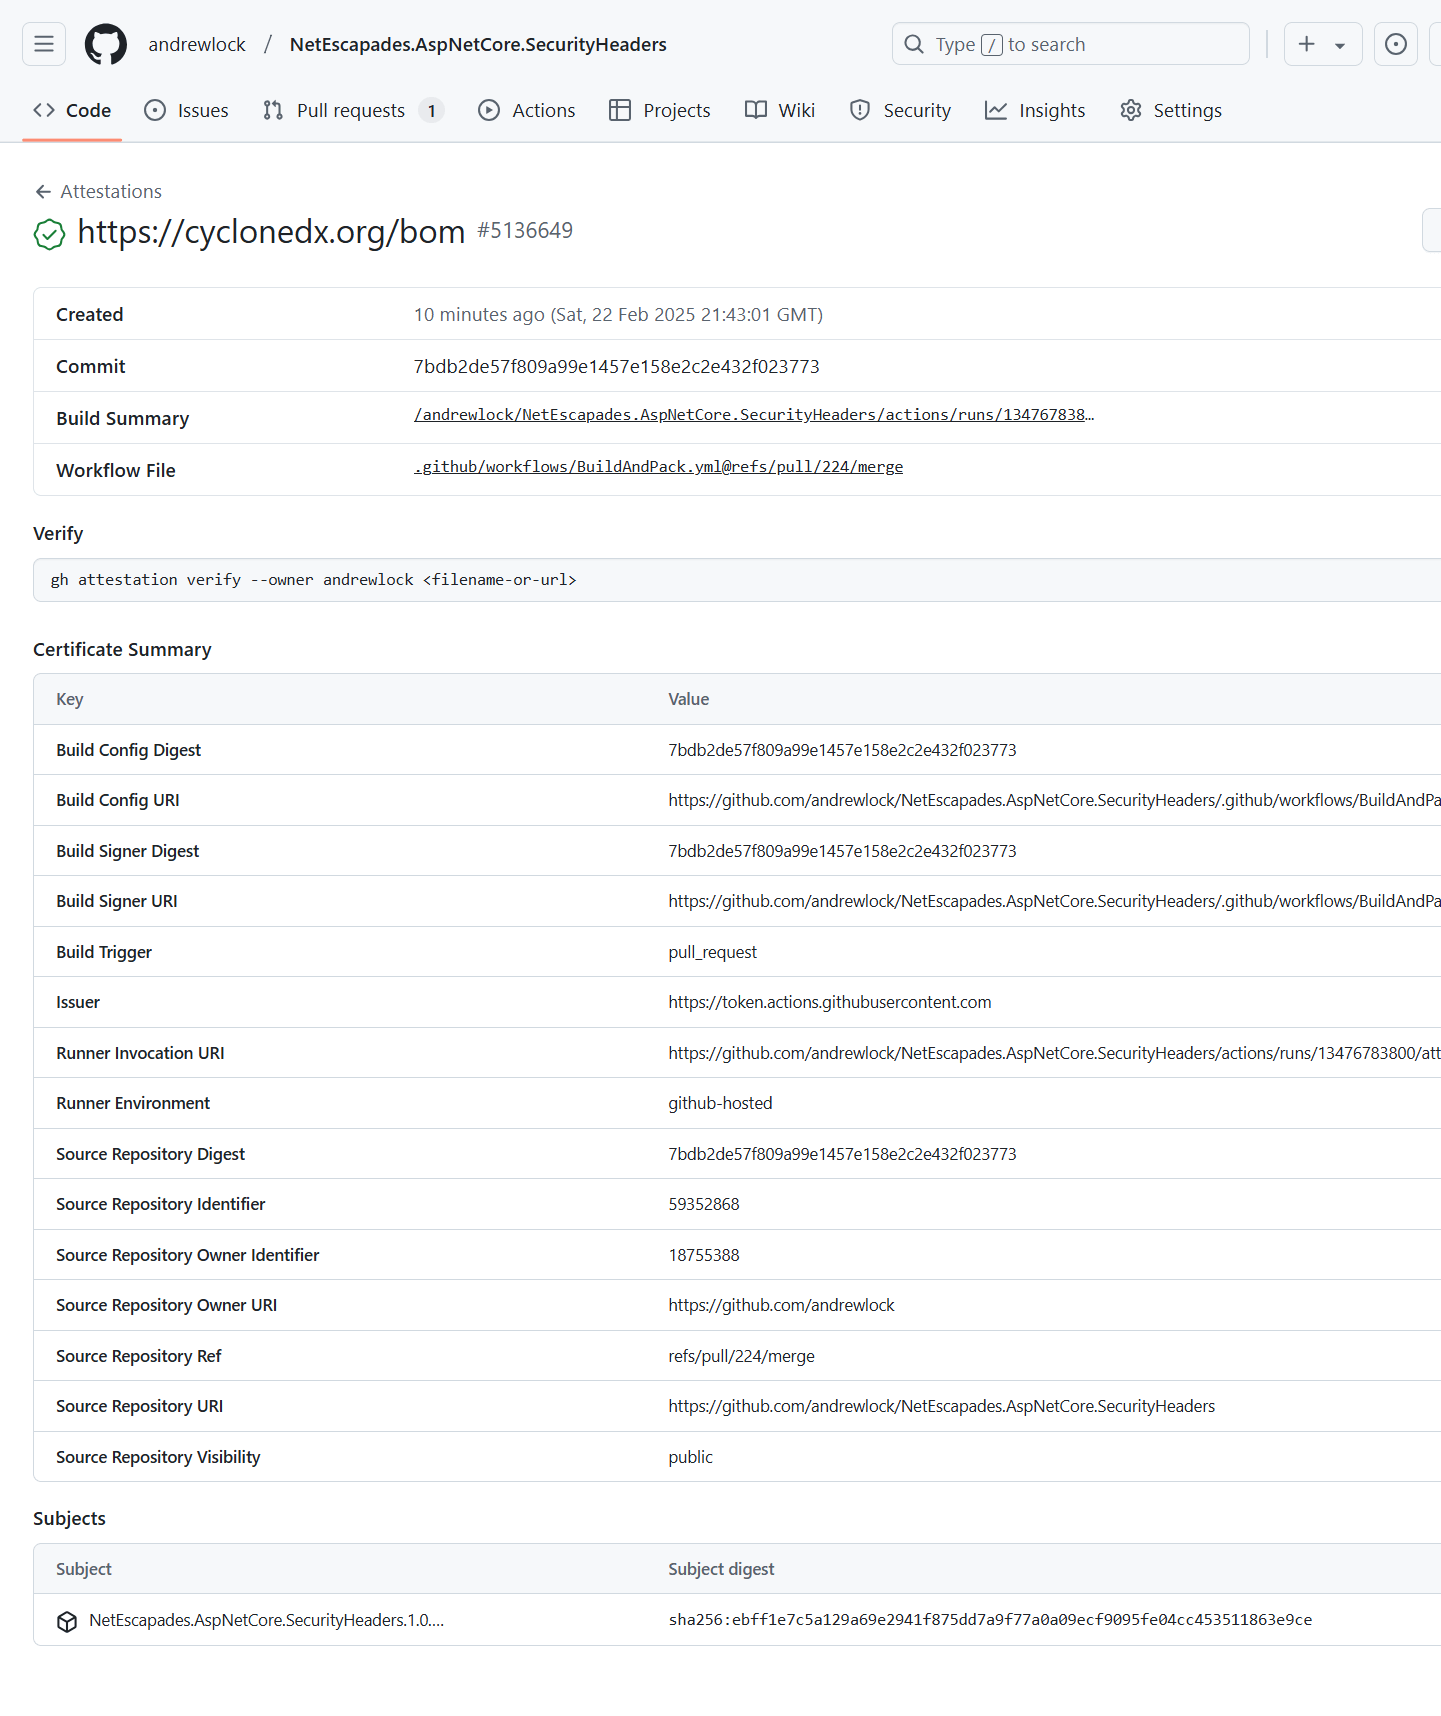Click Source Repository Identifier 59352868
This screenshot has height=1716, width=1441.
pyautogui.click(x=704, y=1204)
